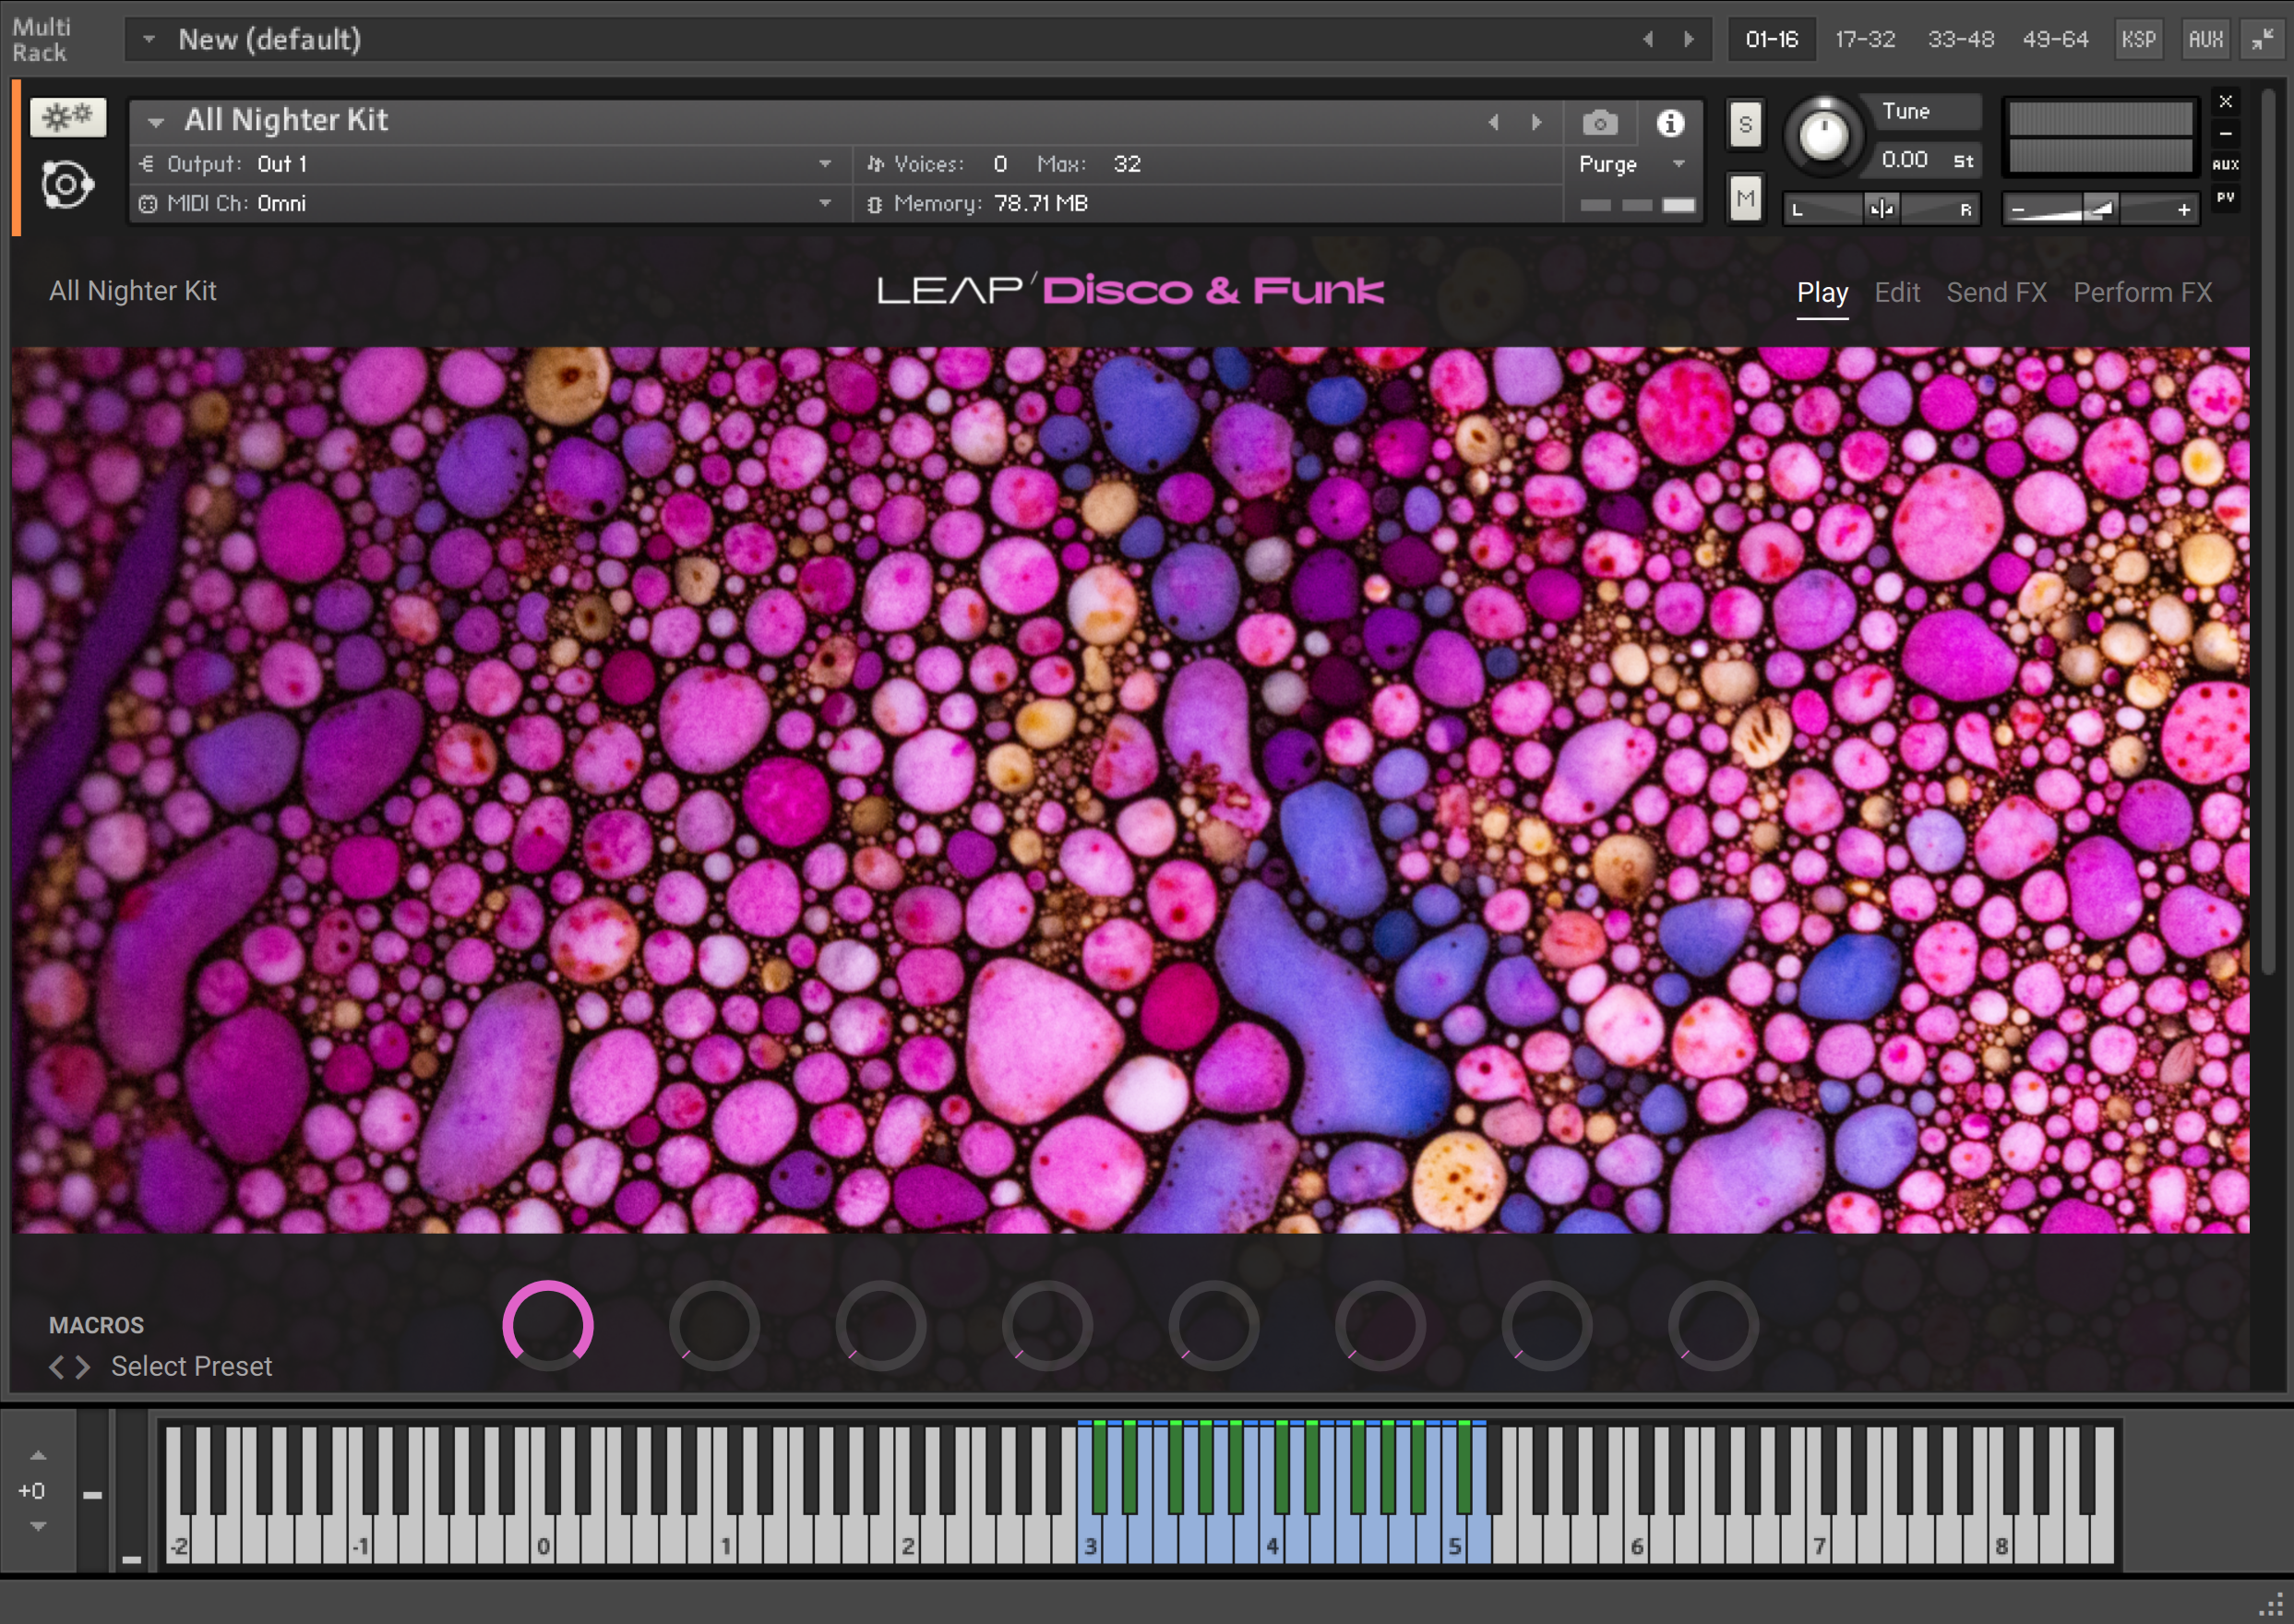Click the last macro knob

(x=1713, y=1326)
